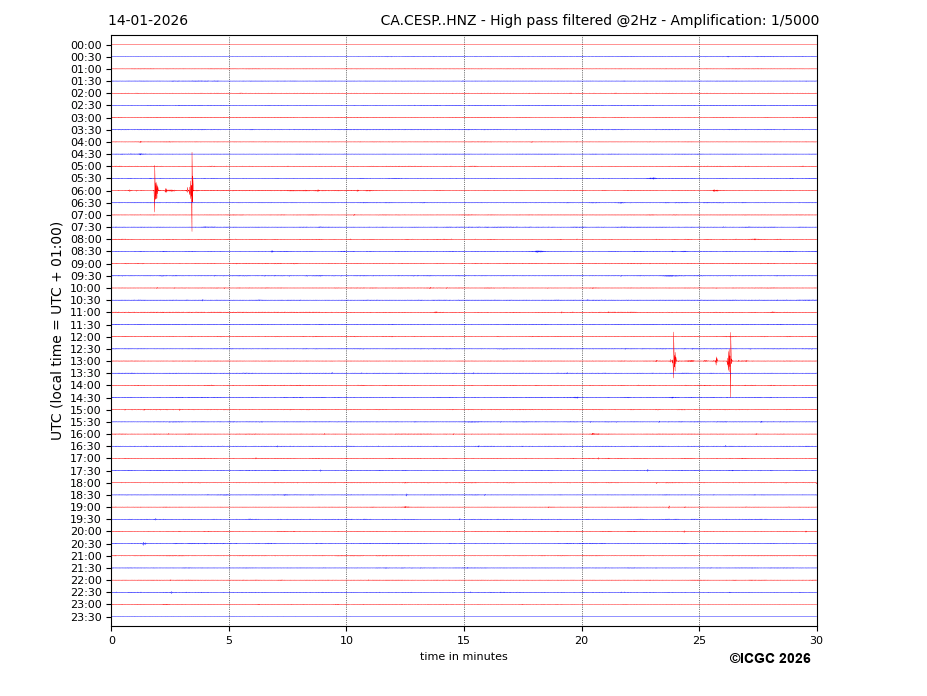The image size is (927, 696).
Task: Pick the 23:30 time label
Action: click(x=86, y=617)
